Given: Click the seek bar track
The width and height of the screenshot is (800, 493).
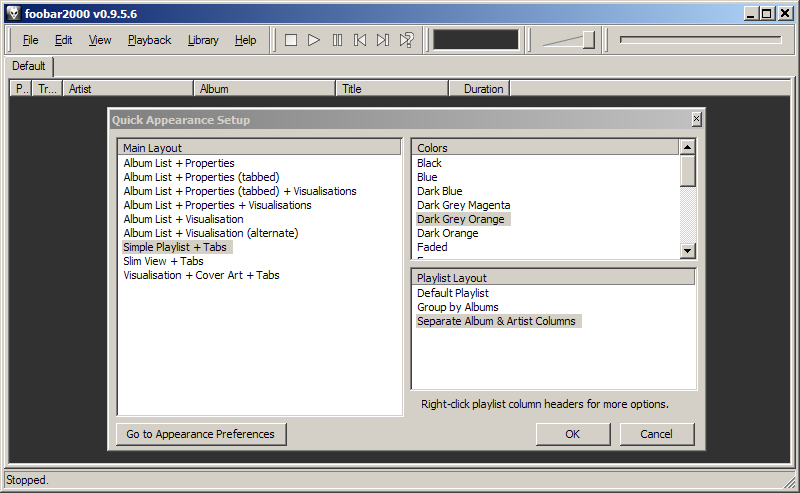Looking at the screenshot, I should [701, 39].
